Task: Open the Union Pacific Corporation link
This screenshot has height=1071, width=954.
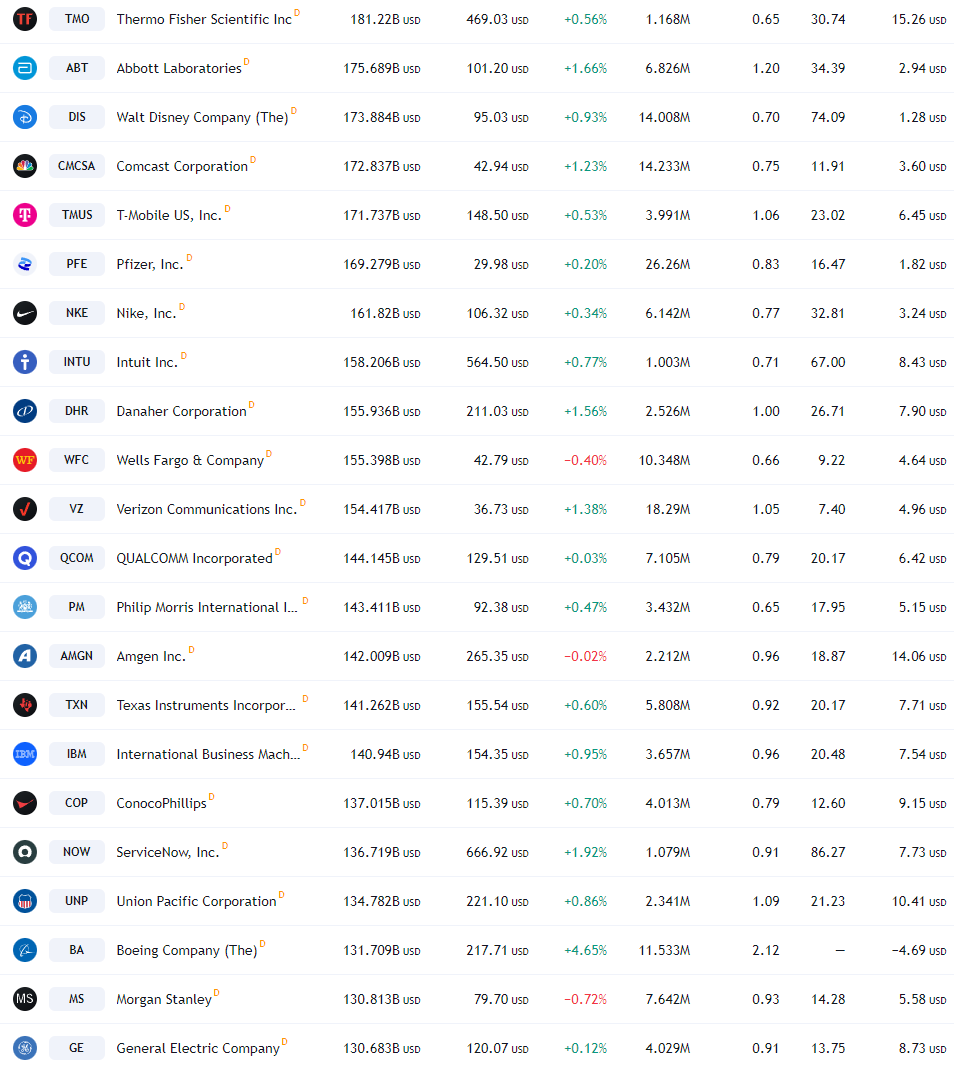Action: coord(196,902)
